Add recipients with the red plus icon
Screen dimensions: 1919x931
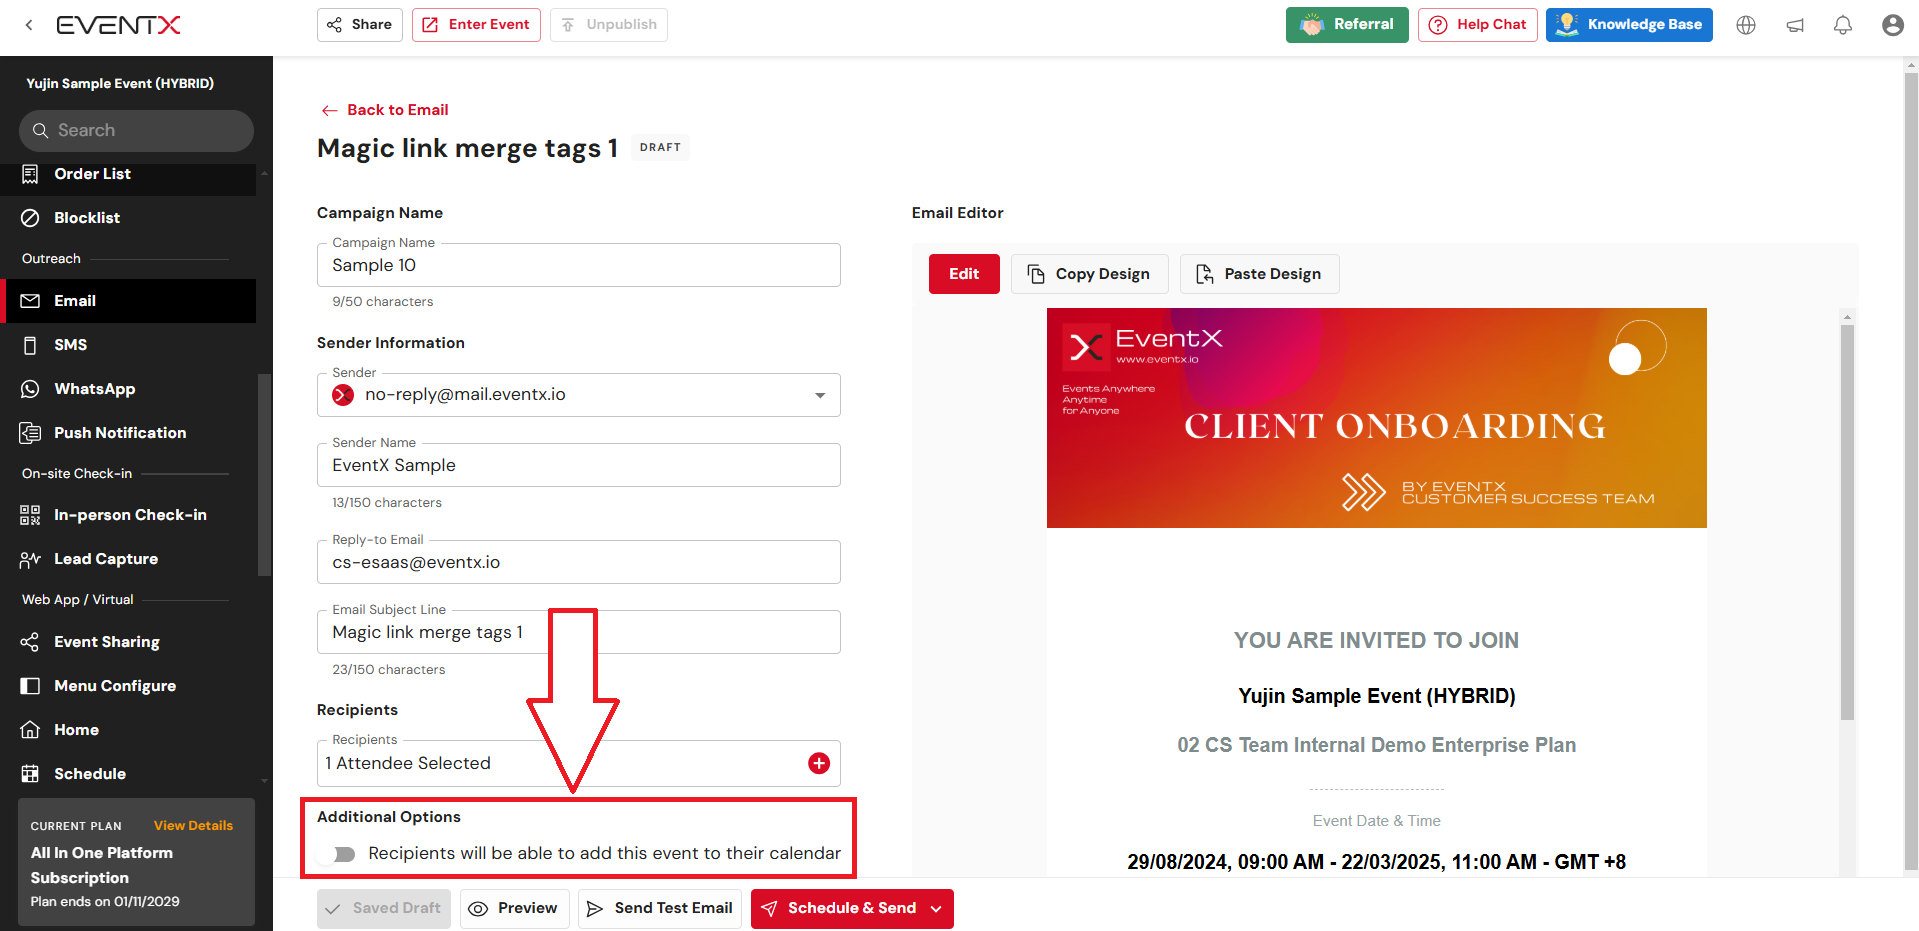click(x=819, y=763)
